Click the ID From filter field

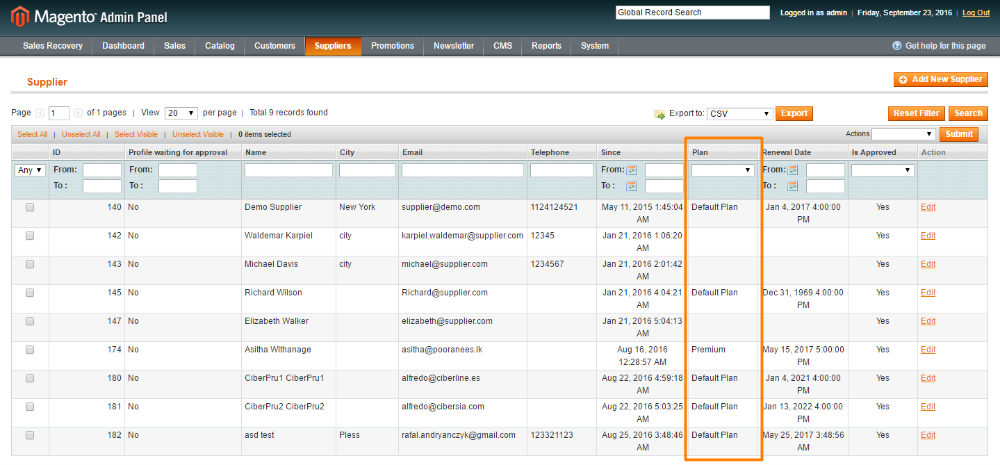click(x=102, y=170)
